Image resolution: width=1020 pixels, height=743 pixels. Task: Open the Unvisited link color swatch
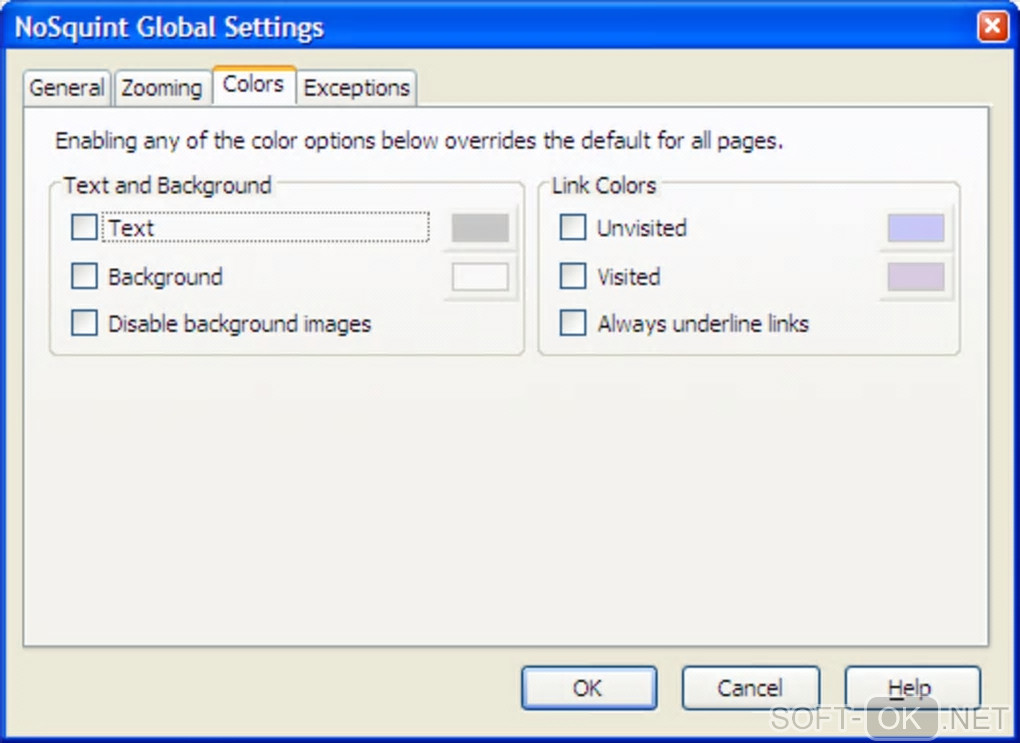tap(916, 228)
